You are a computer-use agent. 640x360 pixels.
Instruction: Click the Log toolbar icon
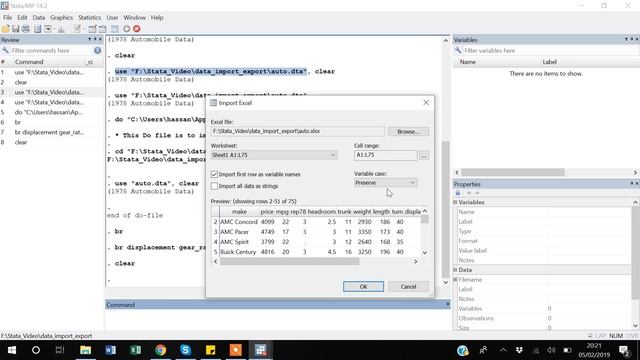pos(38,29)
